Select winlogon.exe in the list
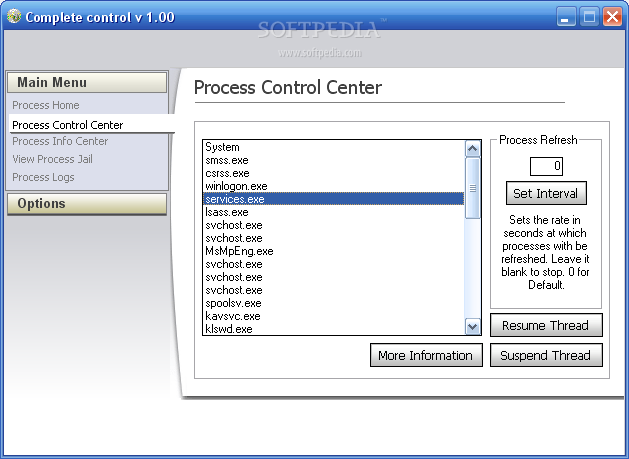629x459 pixels. [334, 186]
